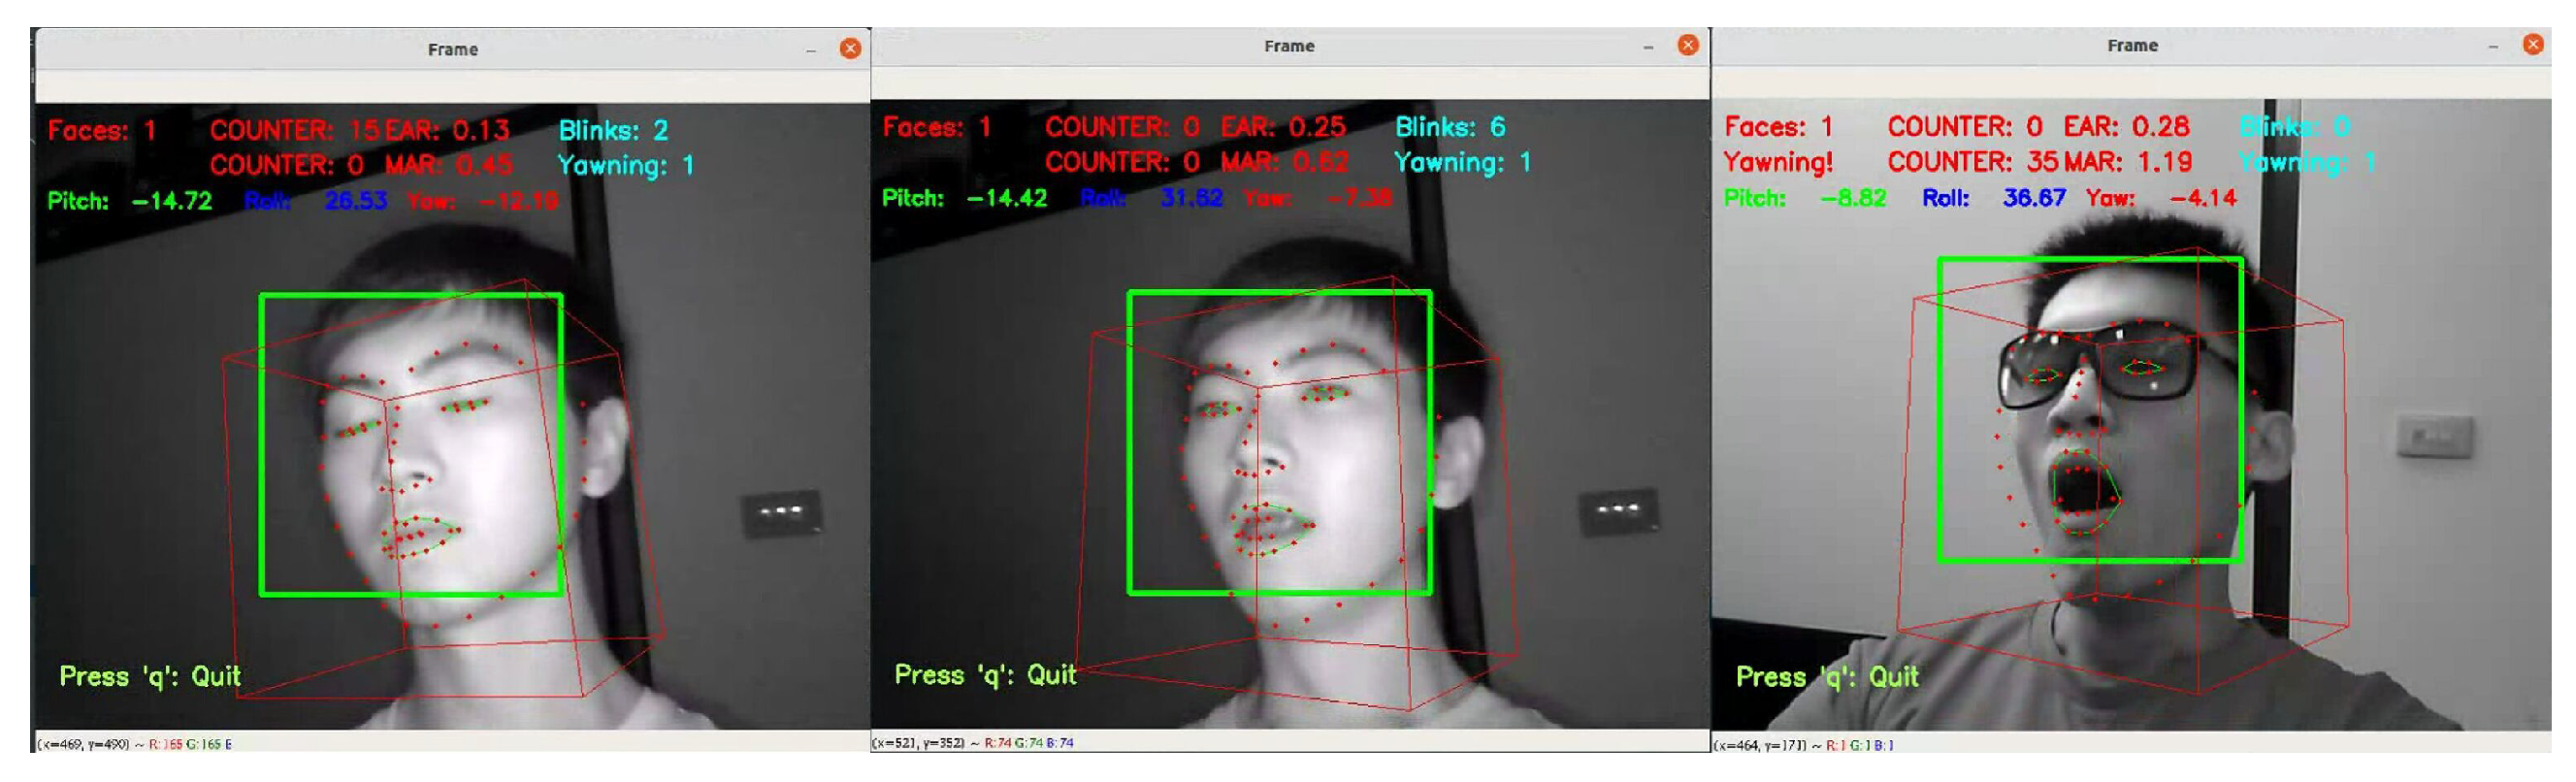This screenshot has height=782, width=2576.
Task: Click the "EAR: 0.13" reading
Action: click(x=447, y=130)
